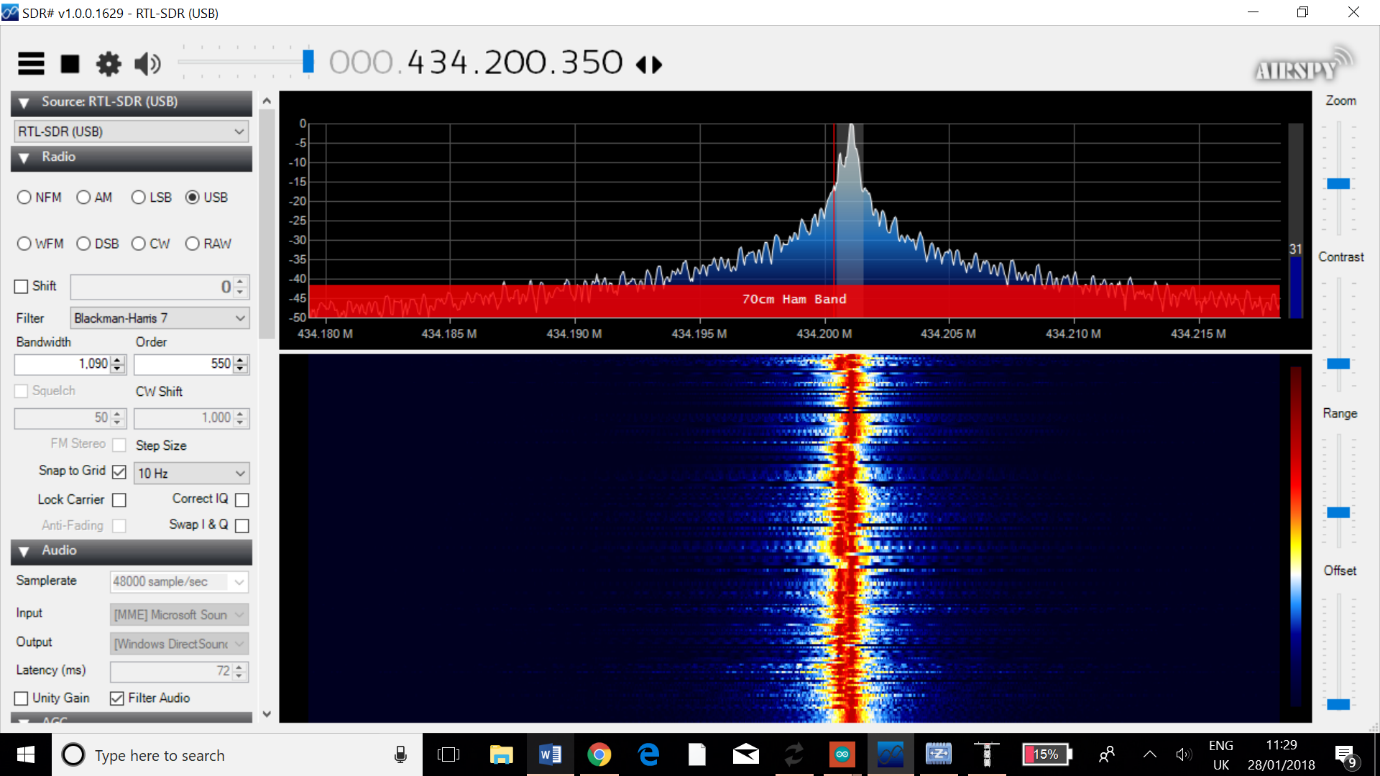Open the Blackman-Harris 7 filter dropdown
The image size is (1380, 776).
point(160,318)
